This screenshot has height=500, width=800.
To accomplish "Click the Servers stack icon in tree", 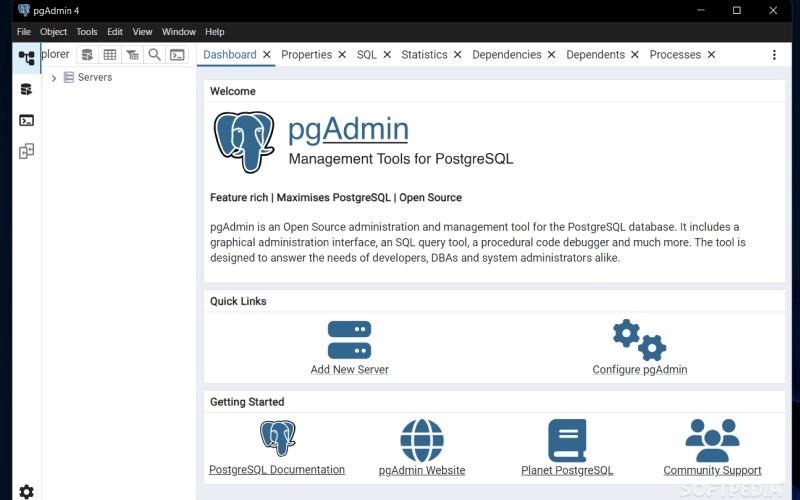I will [x=68, y=77].
